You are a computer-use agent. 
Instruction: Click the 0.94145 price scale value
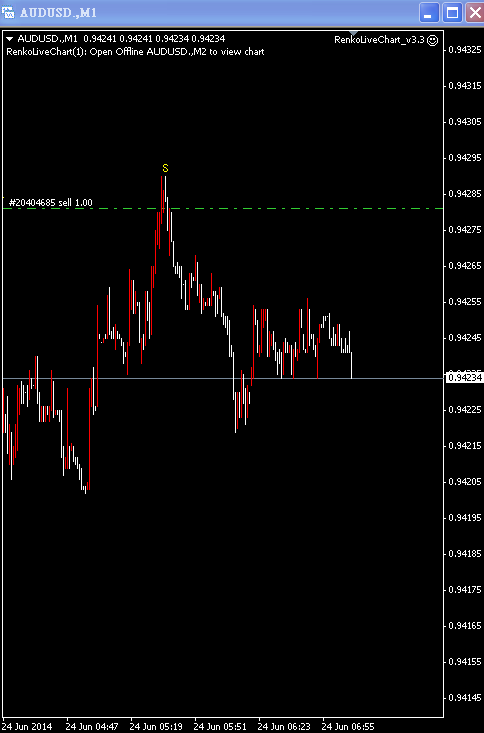(x=464, y=697)
